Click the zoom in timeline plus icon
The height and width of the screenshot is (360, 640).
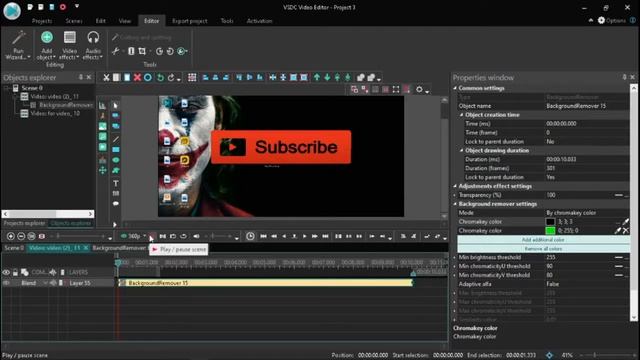point(11,236)
